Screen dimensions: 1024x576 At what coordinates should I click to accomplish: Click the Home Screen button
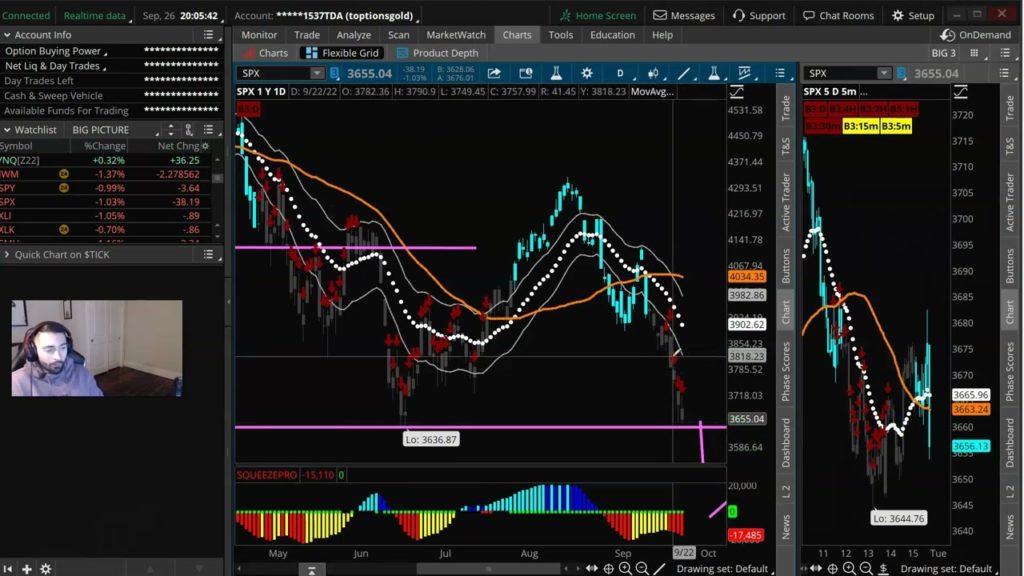point(598,15)
